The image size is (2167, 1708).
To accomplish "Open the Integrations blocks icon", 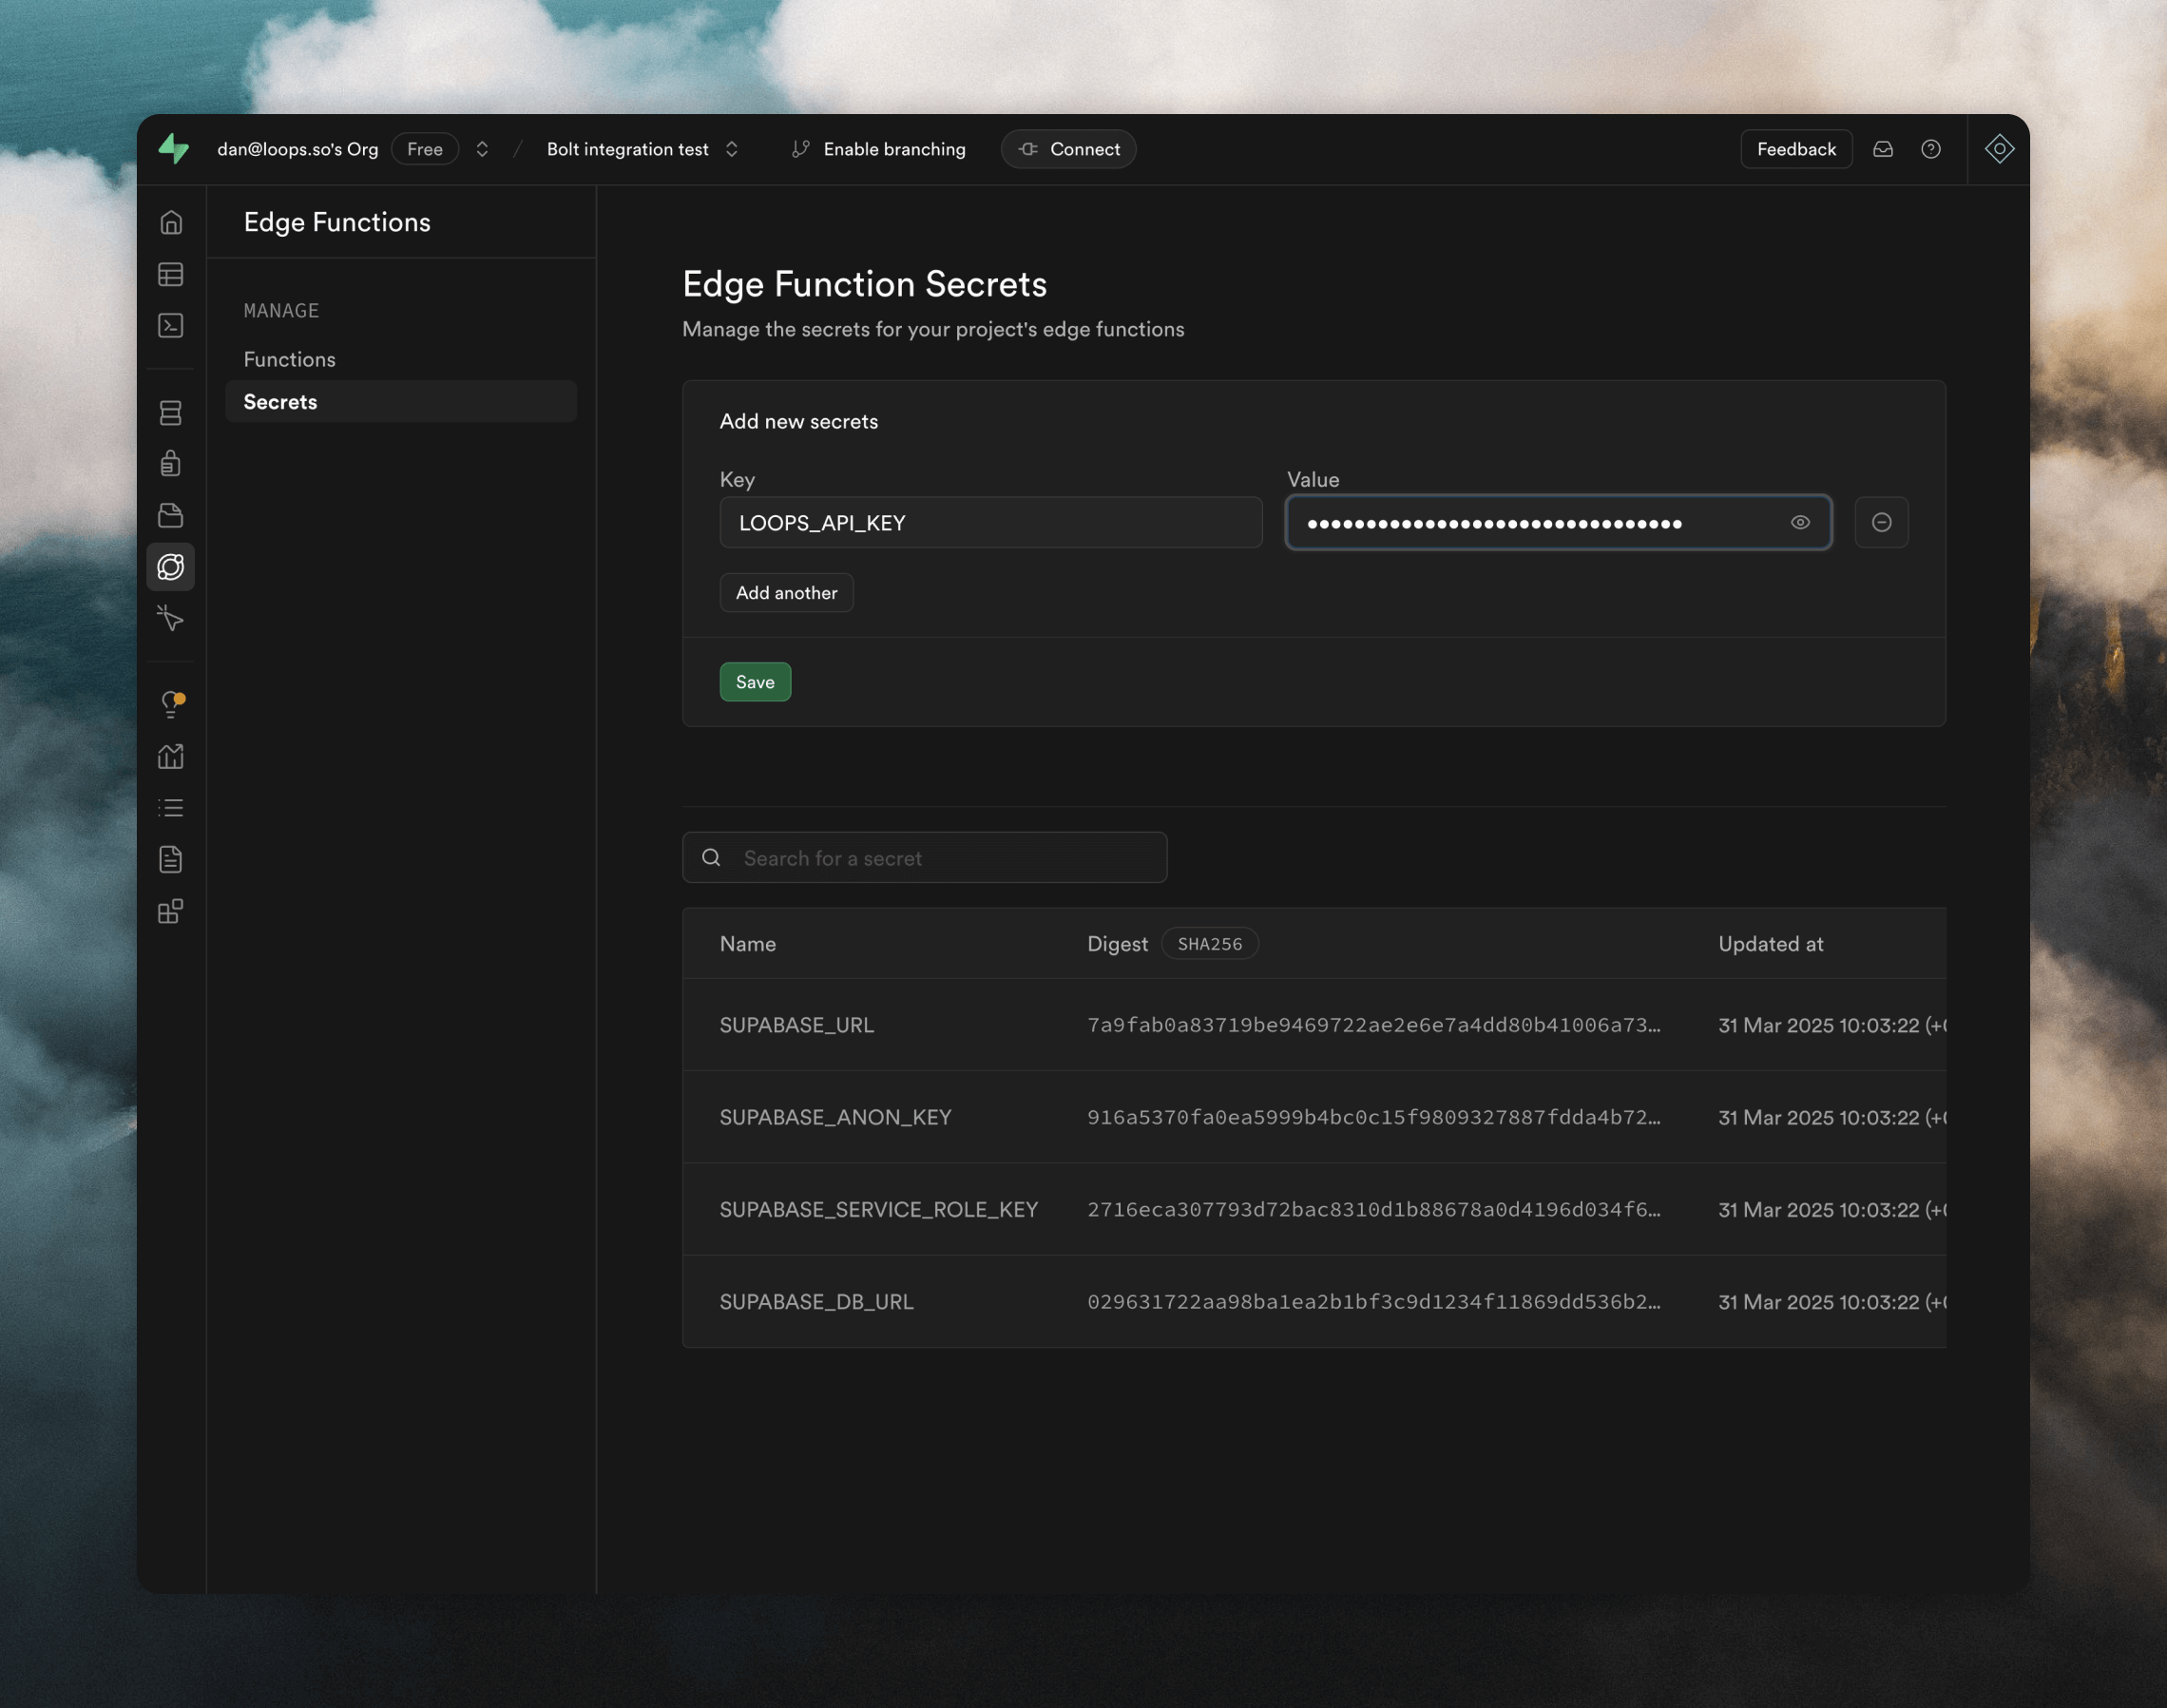I will click(x=171, y=911).
